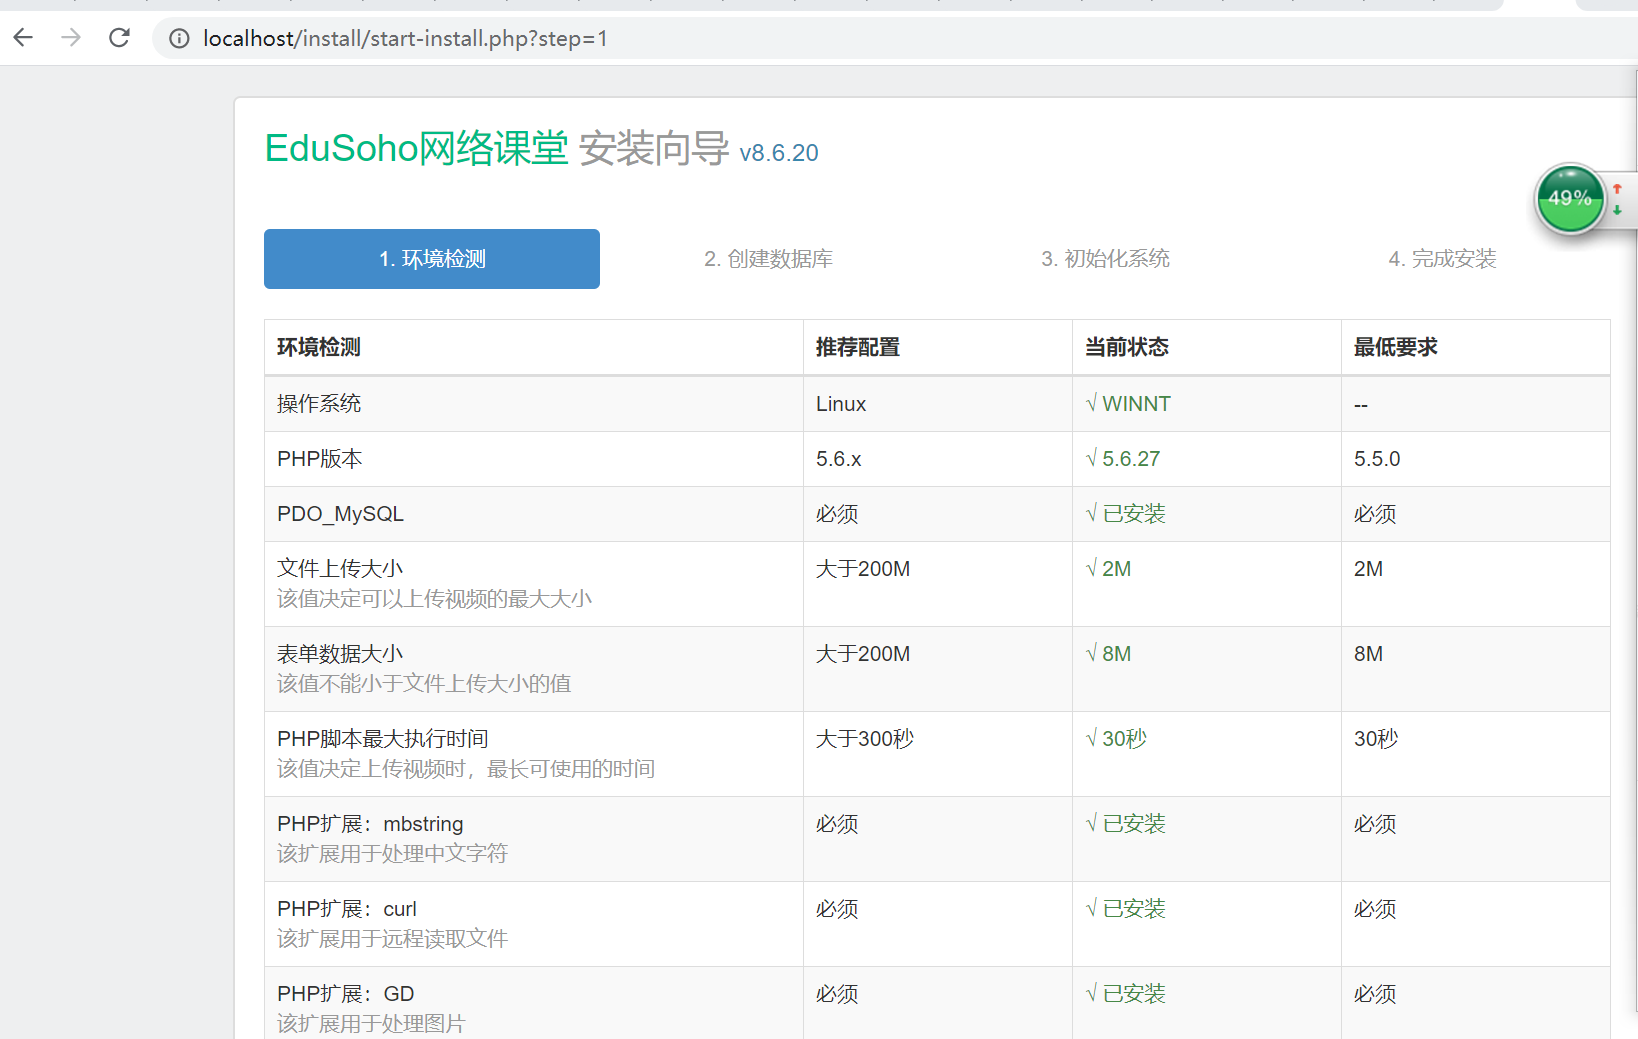The image size is (1638, 1039).
Task: Click the current status "√ WINNT"
Action: point(1128,404)
